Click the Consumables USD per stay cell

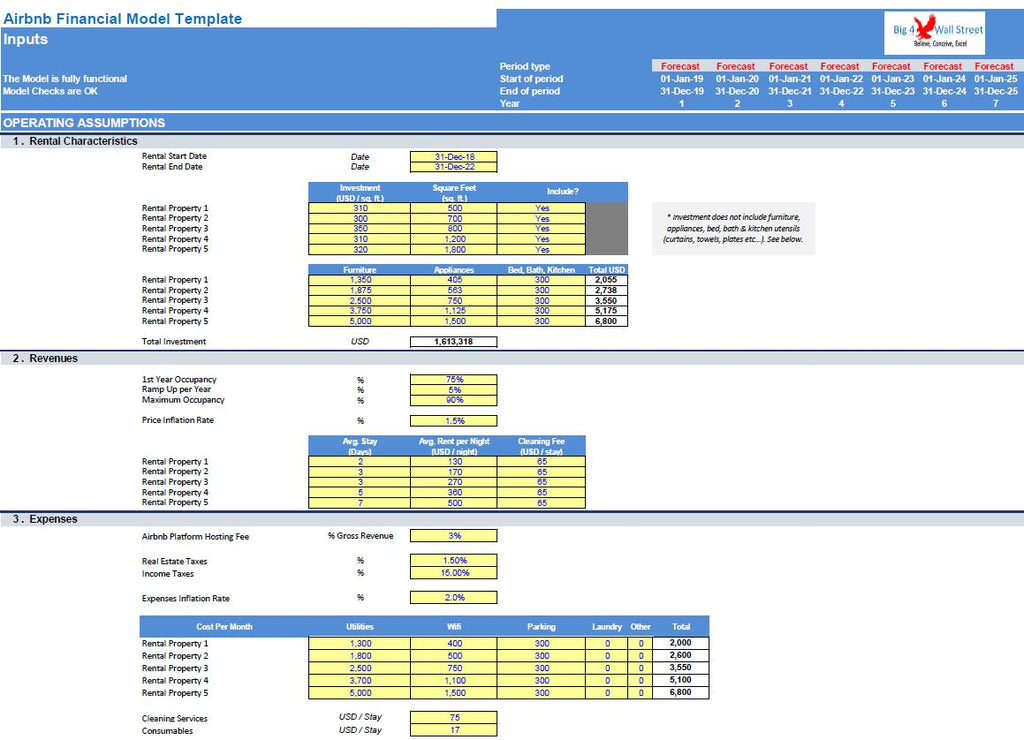[x=453, y=730]
